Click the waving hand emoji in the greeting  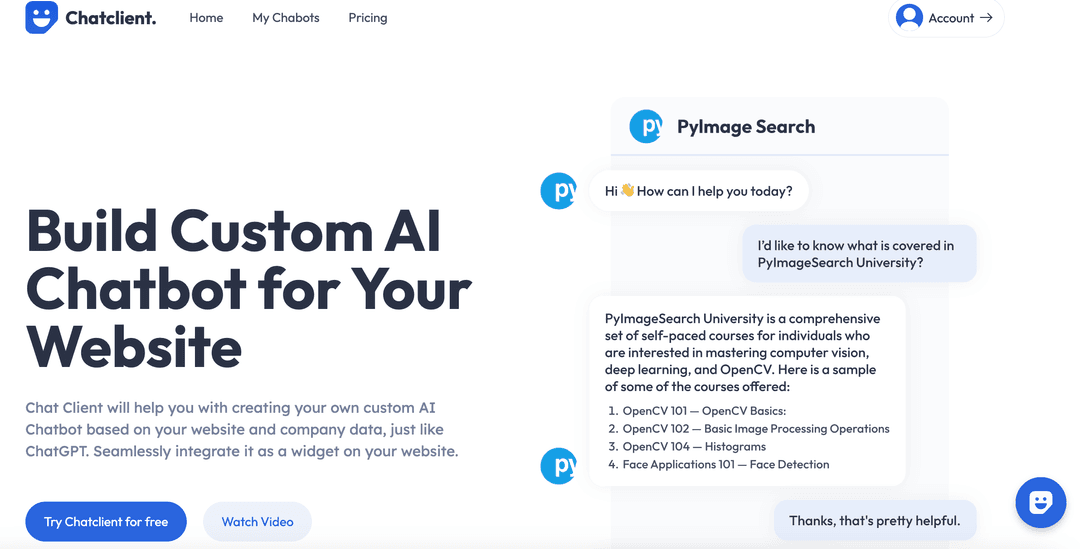tap(628, 191)
